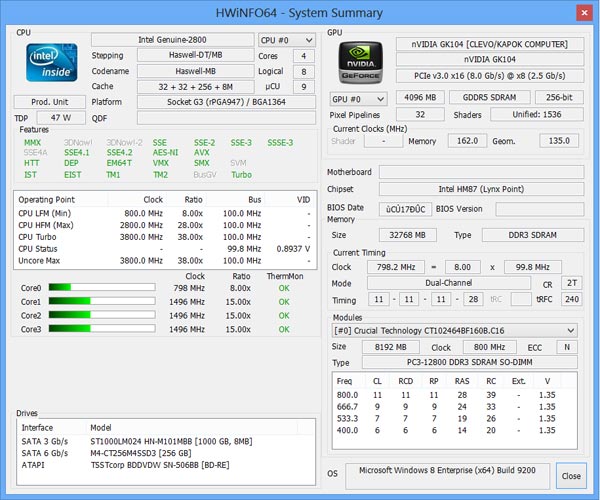Select the CPU HFM (Max) row
600x500 pixels.
point(165,225)
